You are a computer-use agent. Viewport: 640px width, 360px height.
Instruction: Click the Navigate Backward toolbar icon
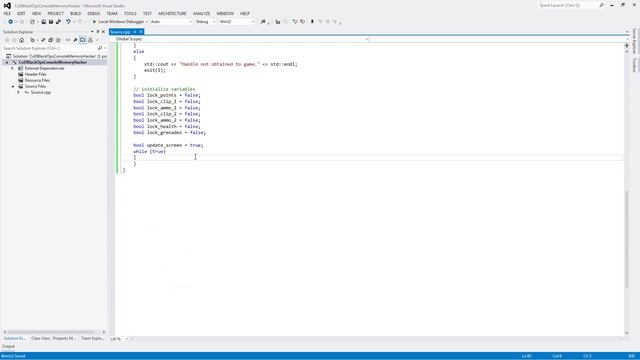[x=10, y=22]
